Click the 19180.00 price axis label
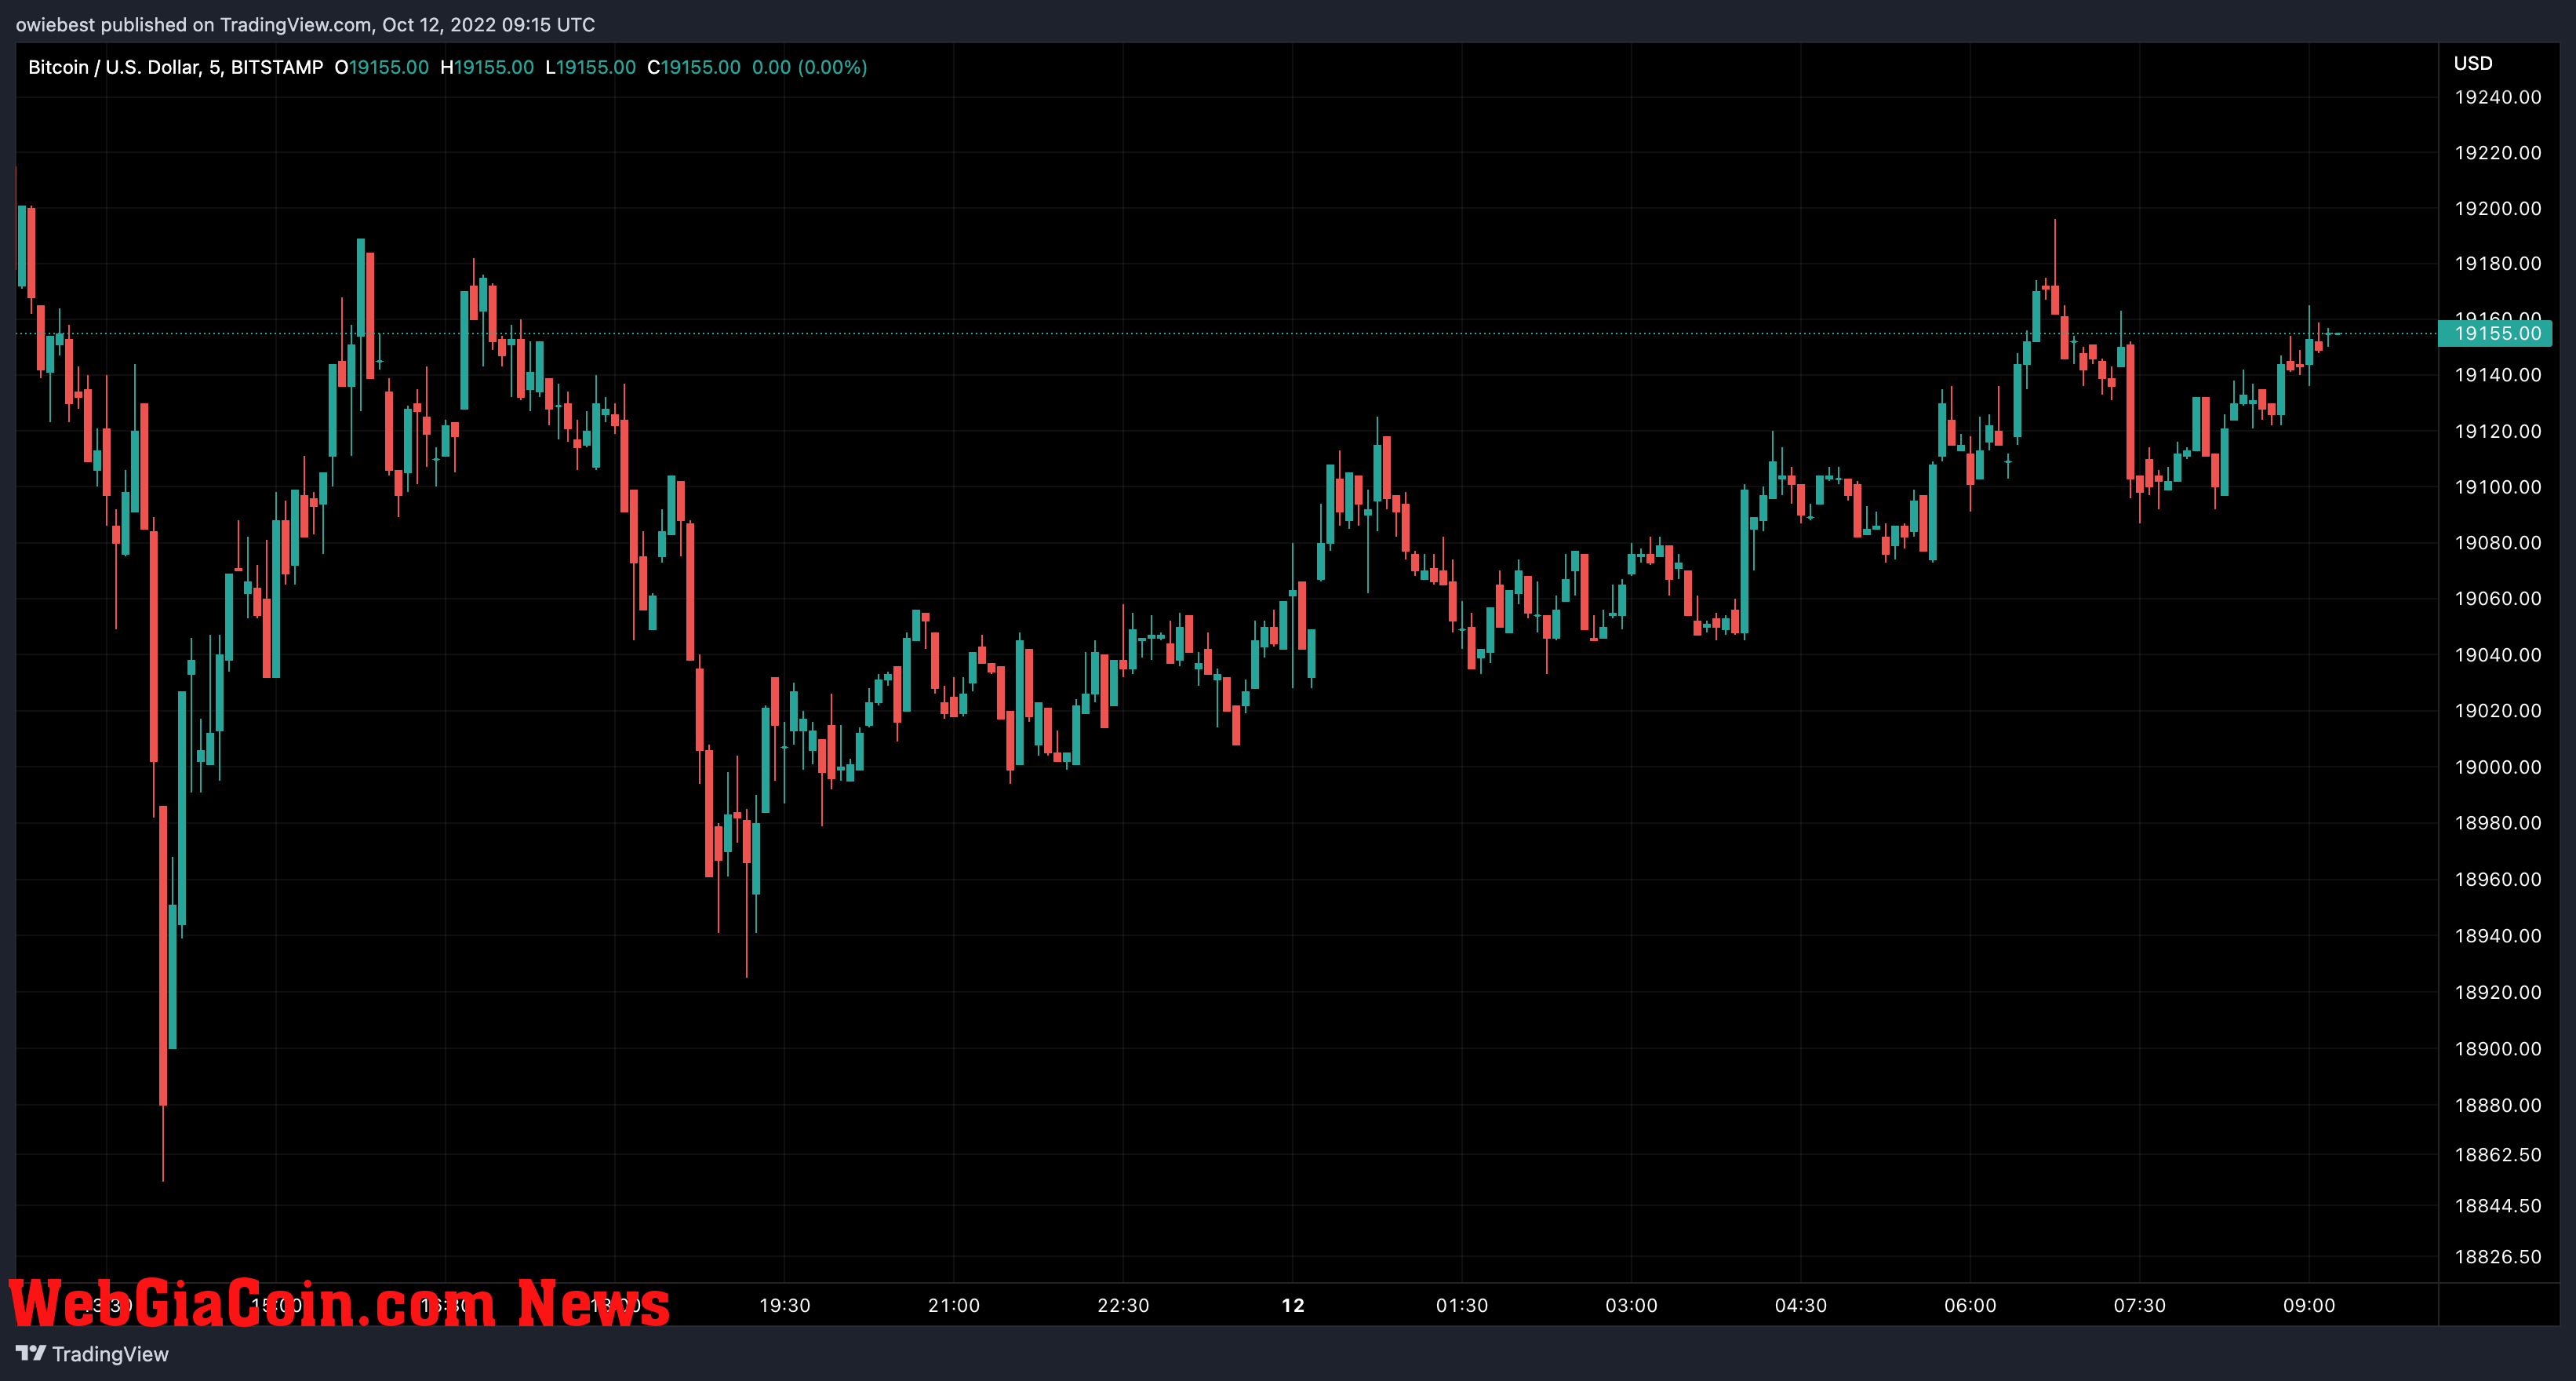 tap(2497, 263)
